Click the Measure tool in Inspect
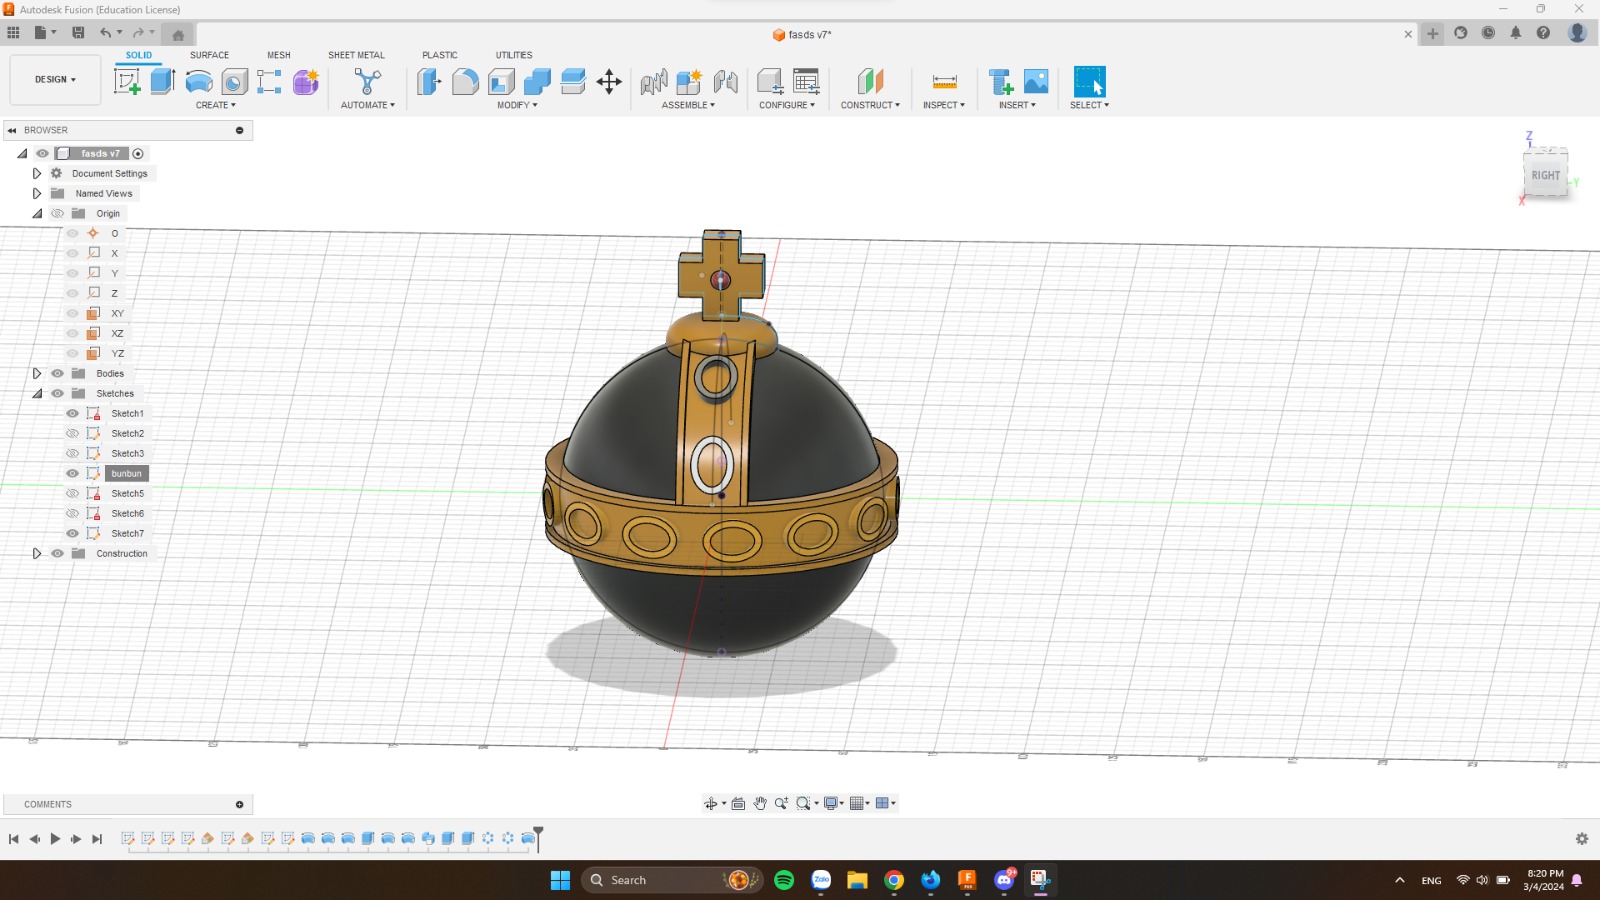 click(944, 82)
